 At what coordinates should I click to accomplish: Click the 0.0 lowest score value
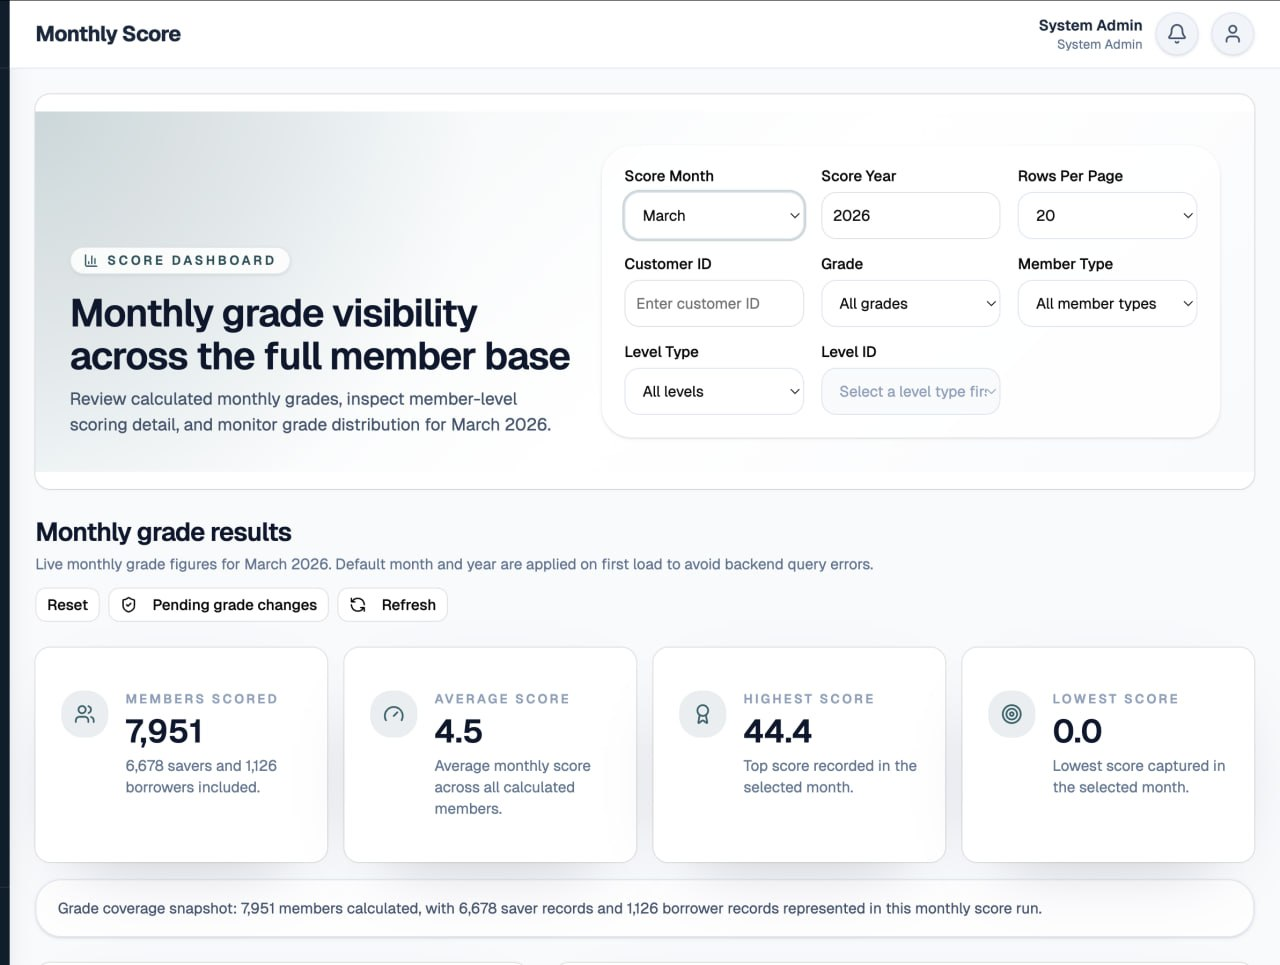(x=1077, y=732)
